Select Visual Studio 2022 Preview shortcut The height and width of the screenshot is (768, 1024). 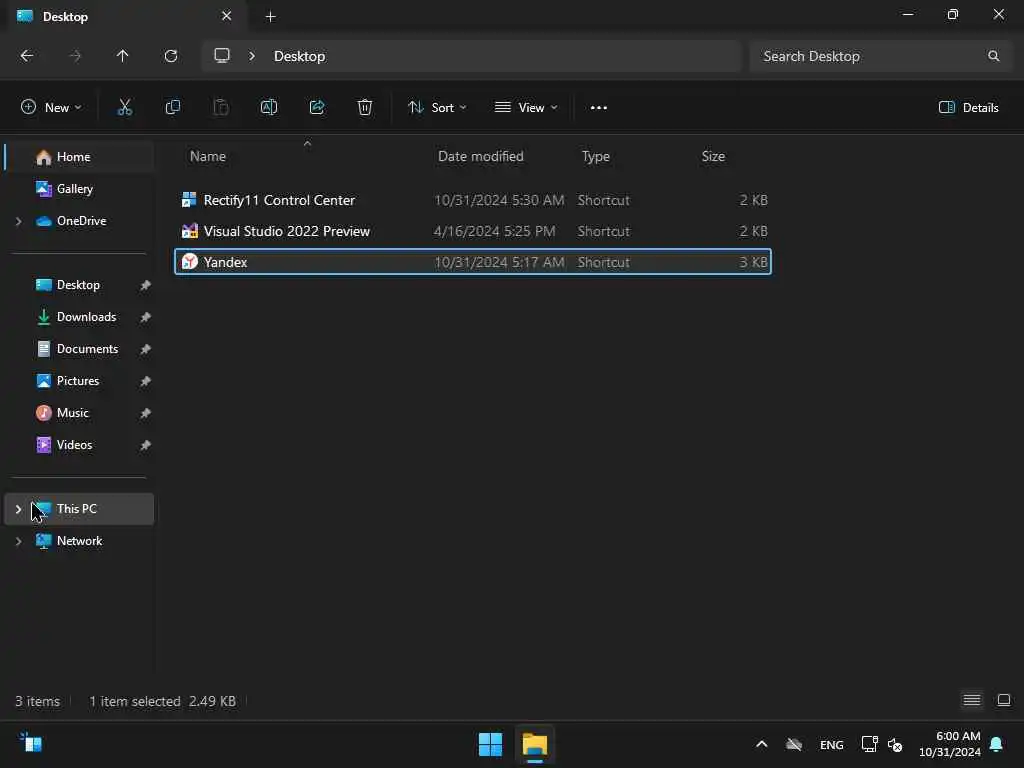click(x=473, y=231)
